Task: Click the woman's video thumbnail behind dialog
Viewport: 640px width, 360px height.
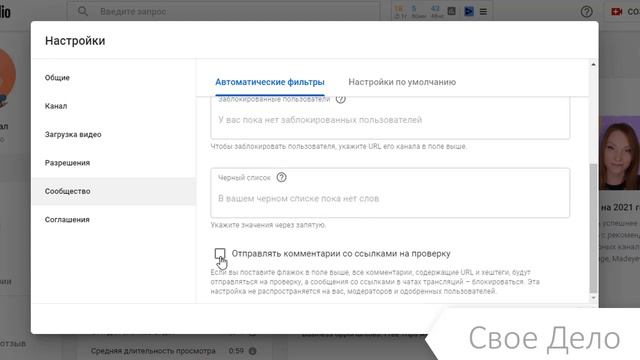Action: click(x=619, y=153)
